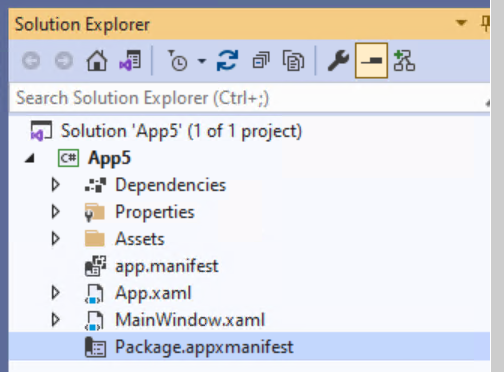The image size is (504, 372).
Task: Select the MainWindow.xaml file
Action: (x=190, y=320)
